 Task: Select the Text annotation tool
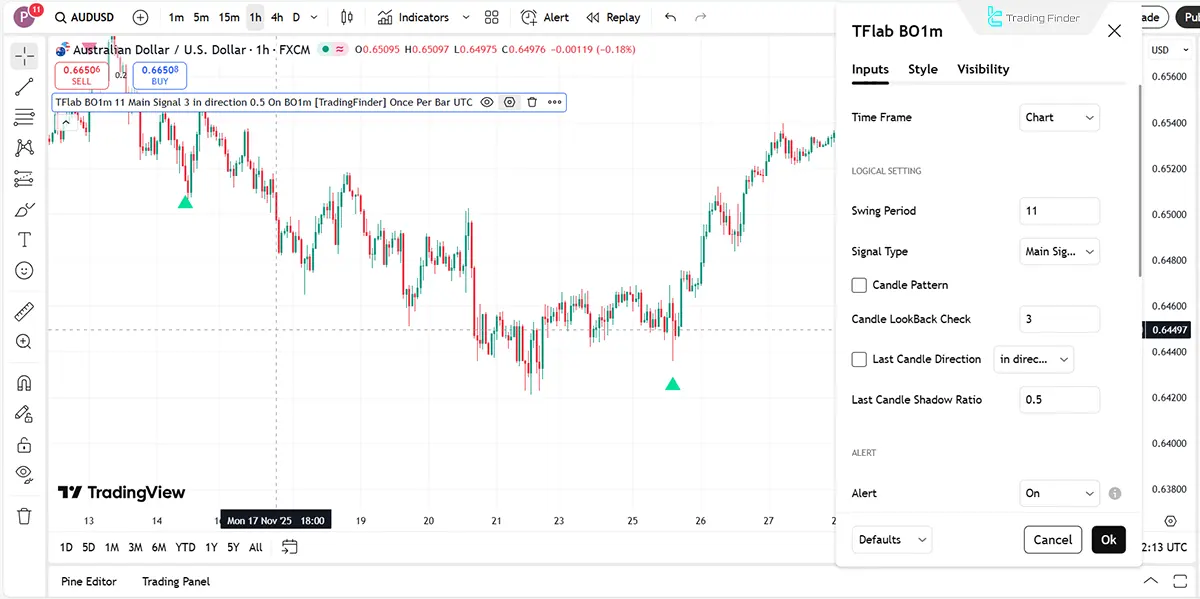point(24,239)
